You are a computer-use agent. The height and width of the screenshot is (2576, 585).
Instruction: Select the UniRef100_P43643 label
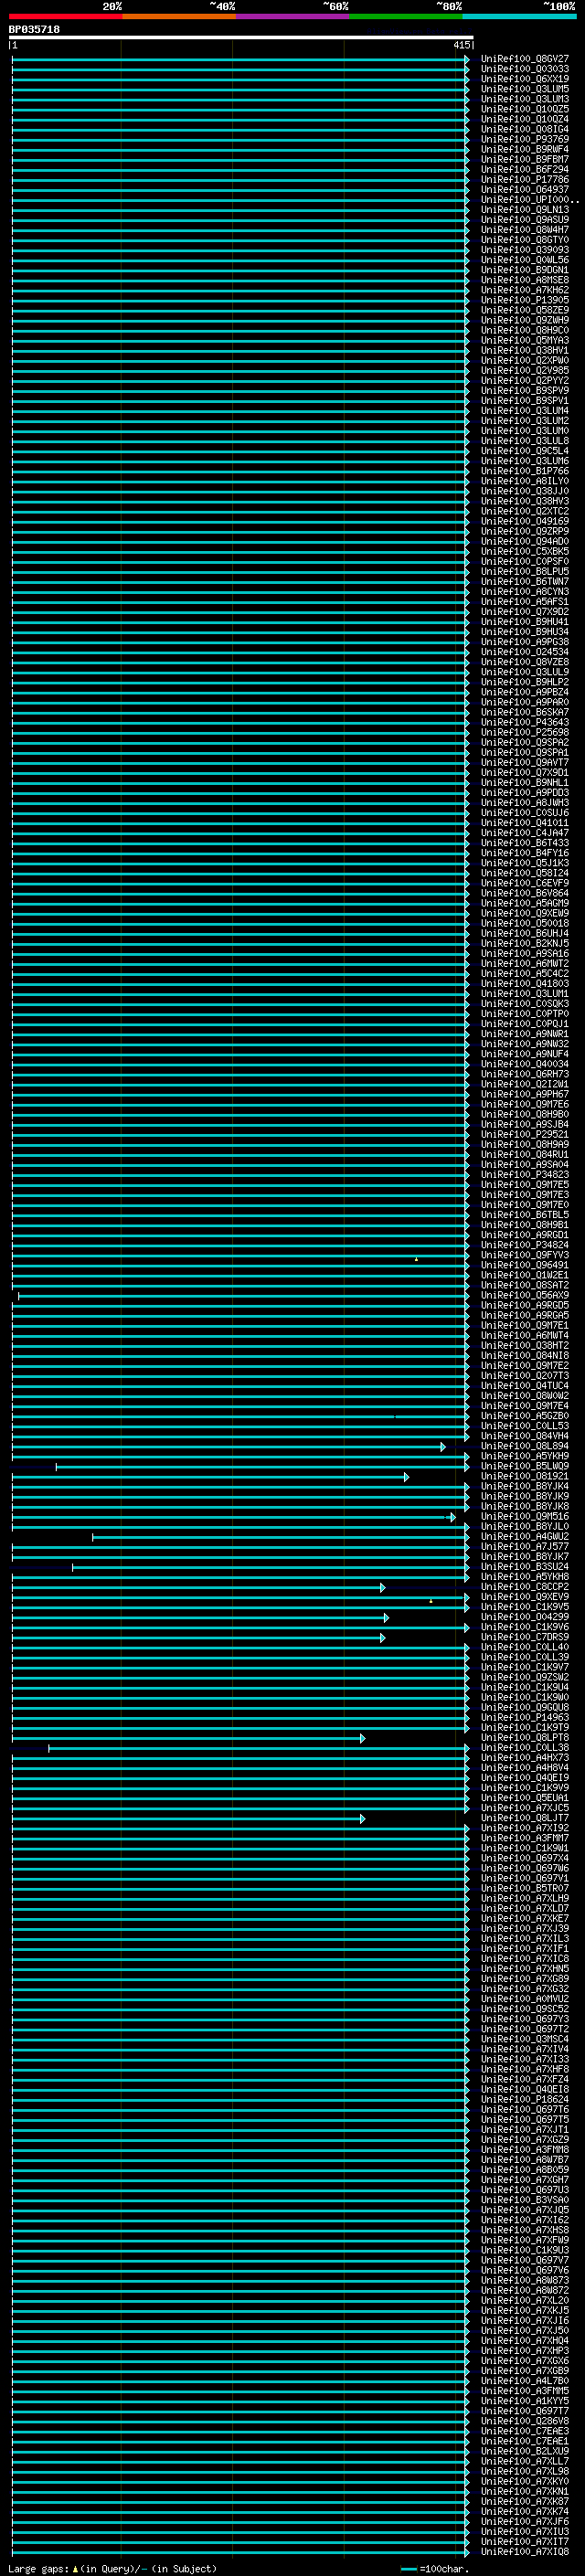525,722
